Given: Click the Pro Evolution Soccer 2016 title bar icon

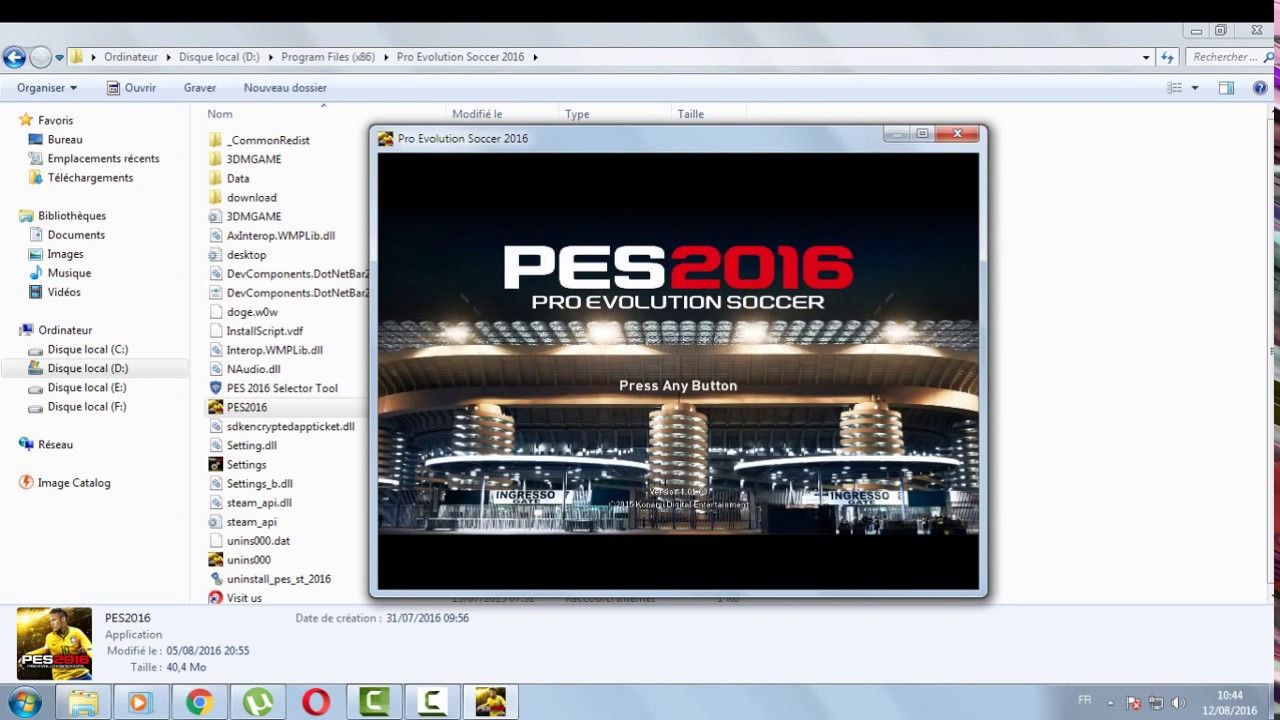Looking at the screenshot, I should [x=385, y=138].
